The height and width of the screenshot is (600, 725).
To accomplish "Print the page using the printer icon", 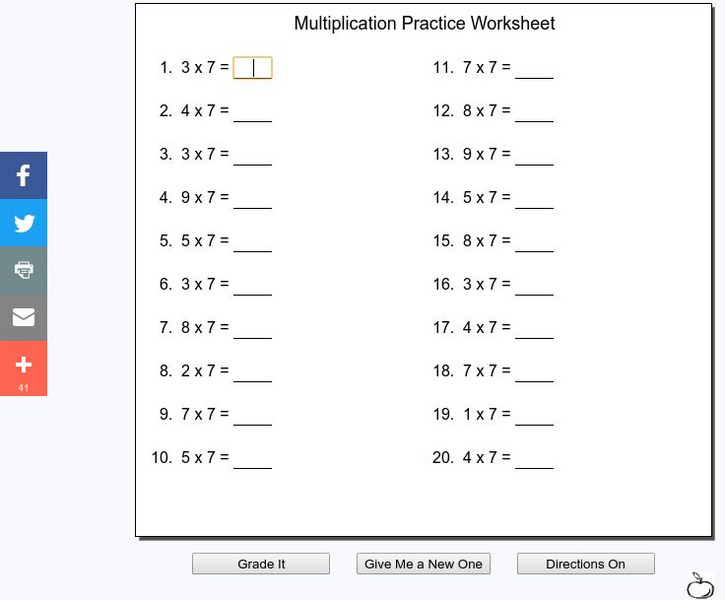I will click(24, 270).
